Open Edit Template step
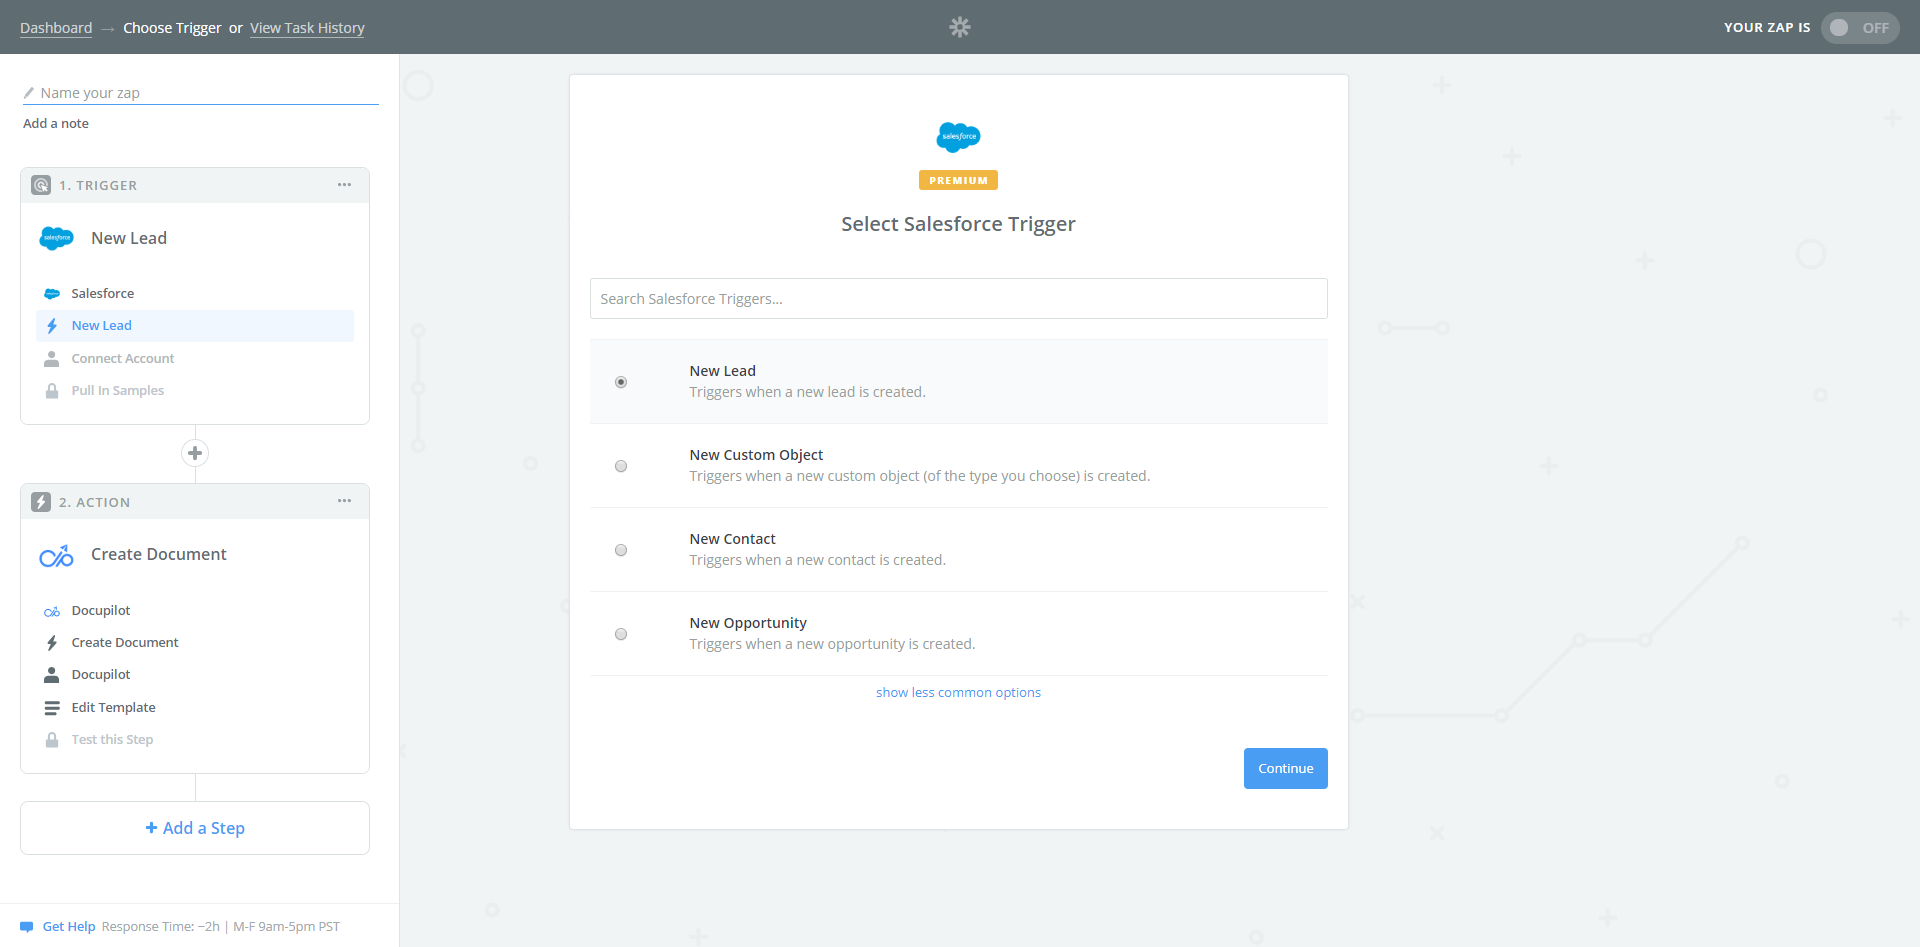Image resolution: width=1920 pixels, height=947 pixels. pyautogui.click(x=195, y=708)
